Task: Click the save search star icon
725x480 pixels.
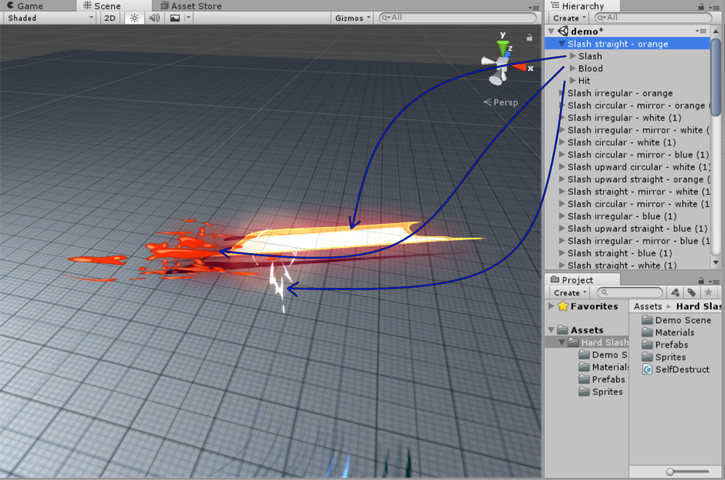Action: [x=708, y=292]
